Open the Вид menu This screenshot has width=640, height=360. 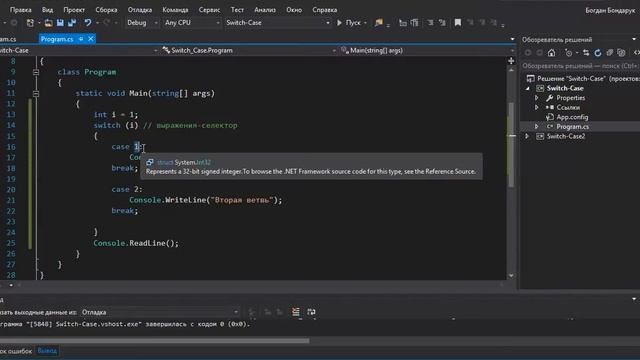[47, 10]
